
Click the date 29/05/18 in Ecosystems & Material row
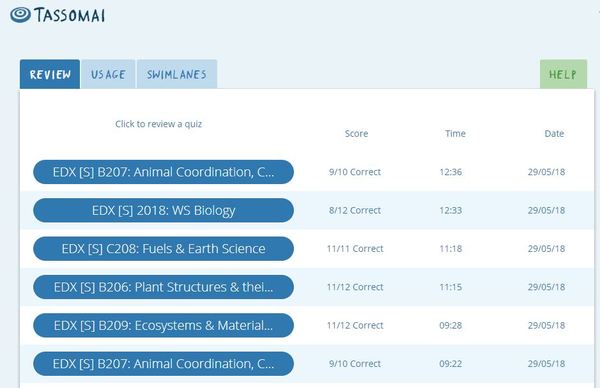546,325
